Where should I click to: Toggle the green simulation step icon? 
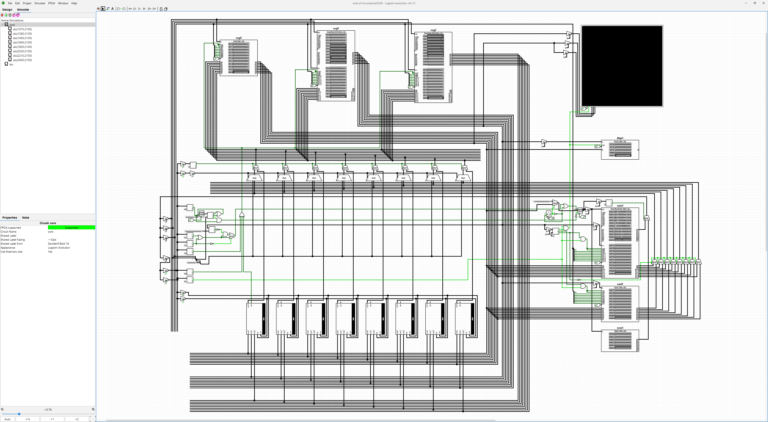6,15
